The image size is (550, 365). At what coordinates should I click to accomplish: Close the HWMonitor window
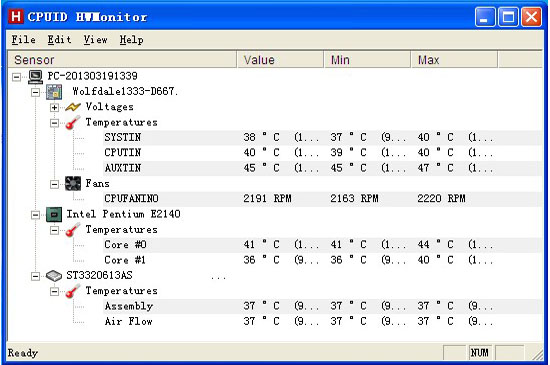(x=531, y=17)
